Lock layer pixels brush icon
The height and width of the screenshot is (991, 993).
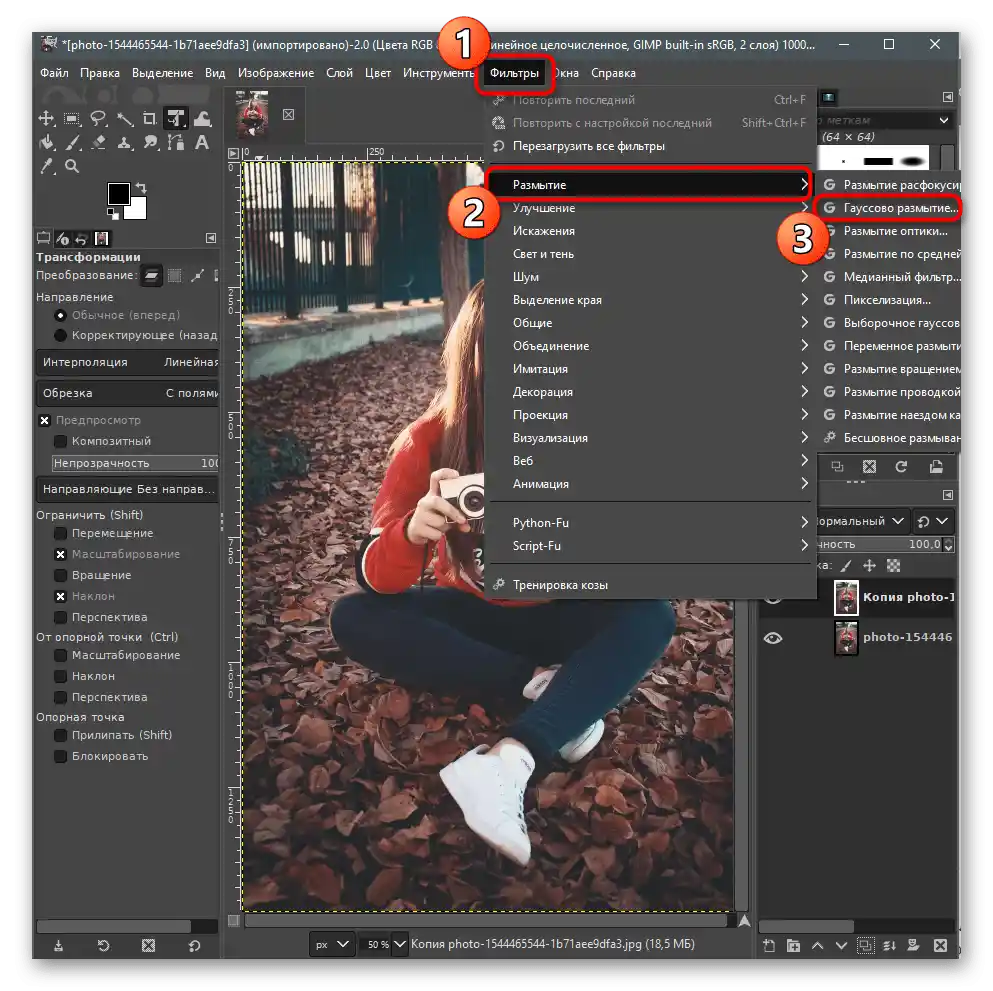(x=847, y=565)
